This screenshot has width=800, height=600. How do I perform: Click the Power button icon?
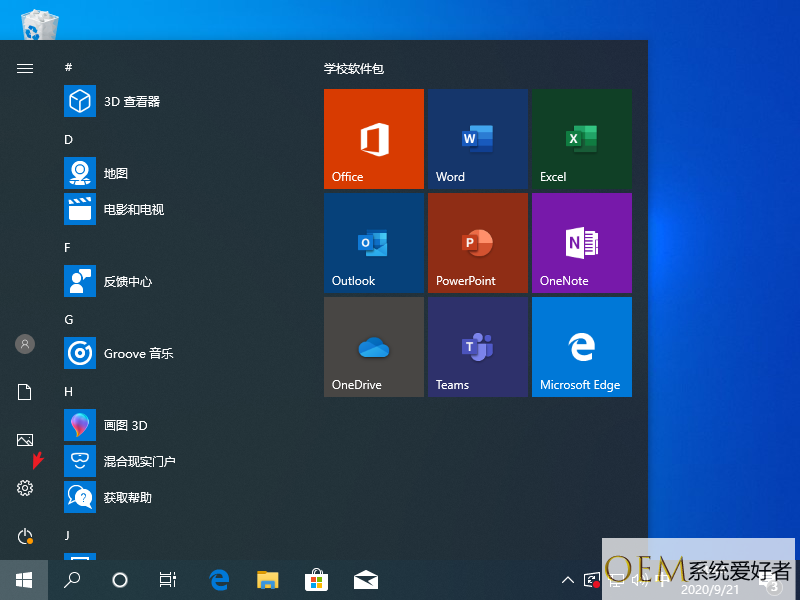[x=25, y=537]
